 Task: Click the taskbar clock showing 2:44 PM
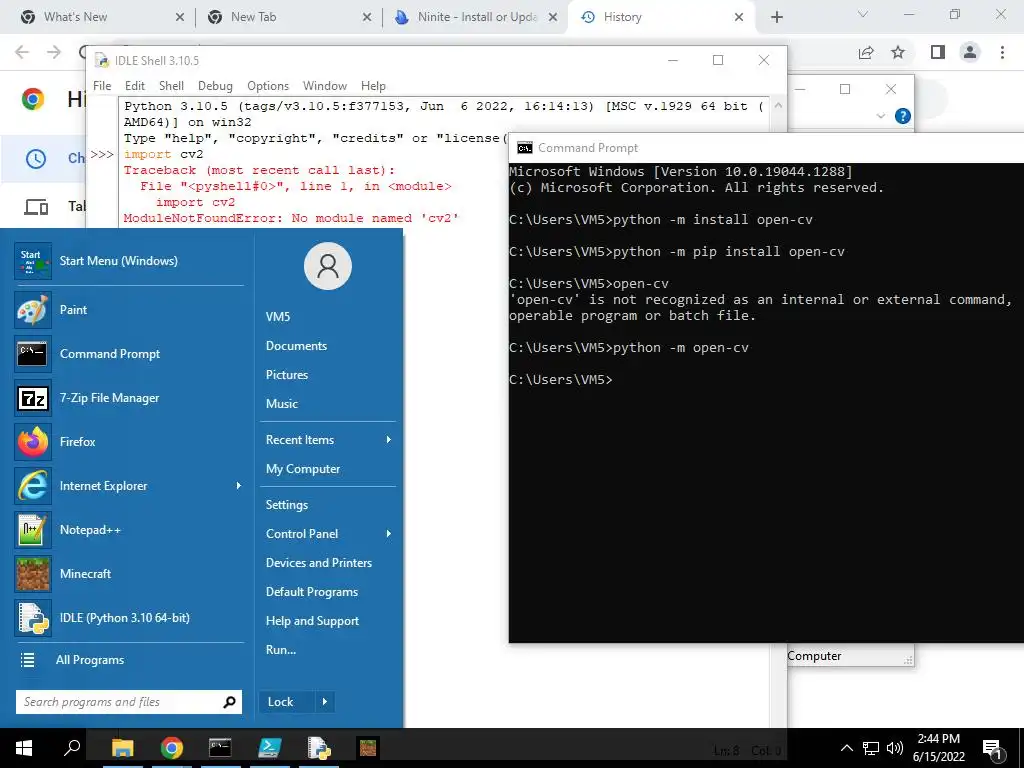pyautogui.click(x=938, y=748)
